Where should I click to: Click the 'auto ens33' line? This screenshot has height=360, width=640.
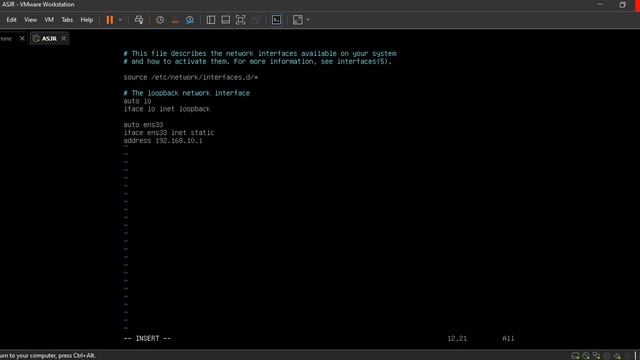pyautogui.click(x=143, y=125)
